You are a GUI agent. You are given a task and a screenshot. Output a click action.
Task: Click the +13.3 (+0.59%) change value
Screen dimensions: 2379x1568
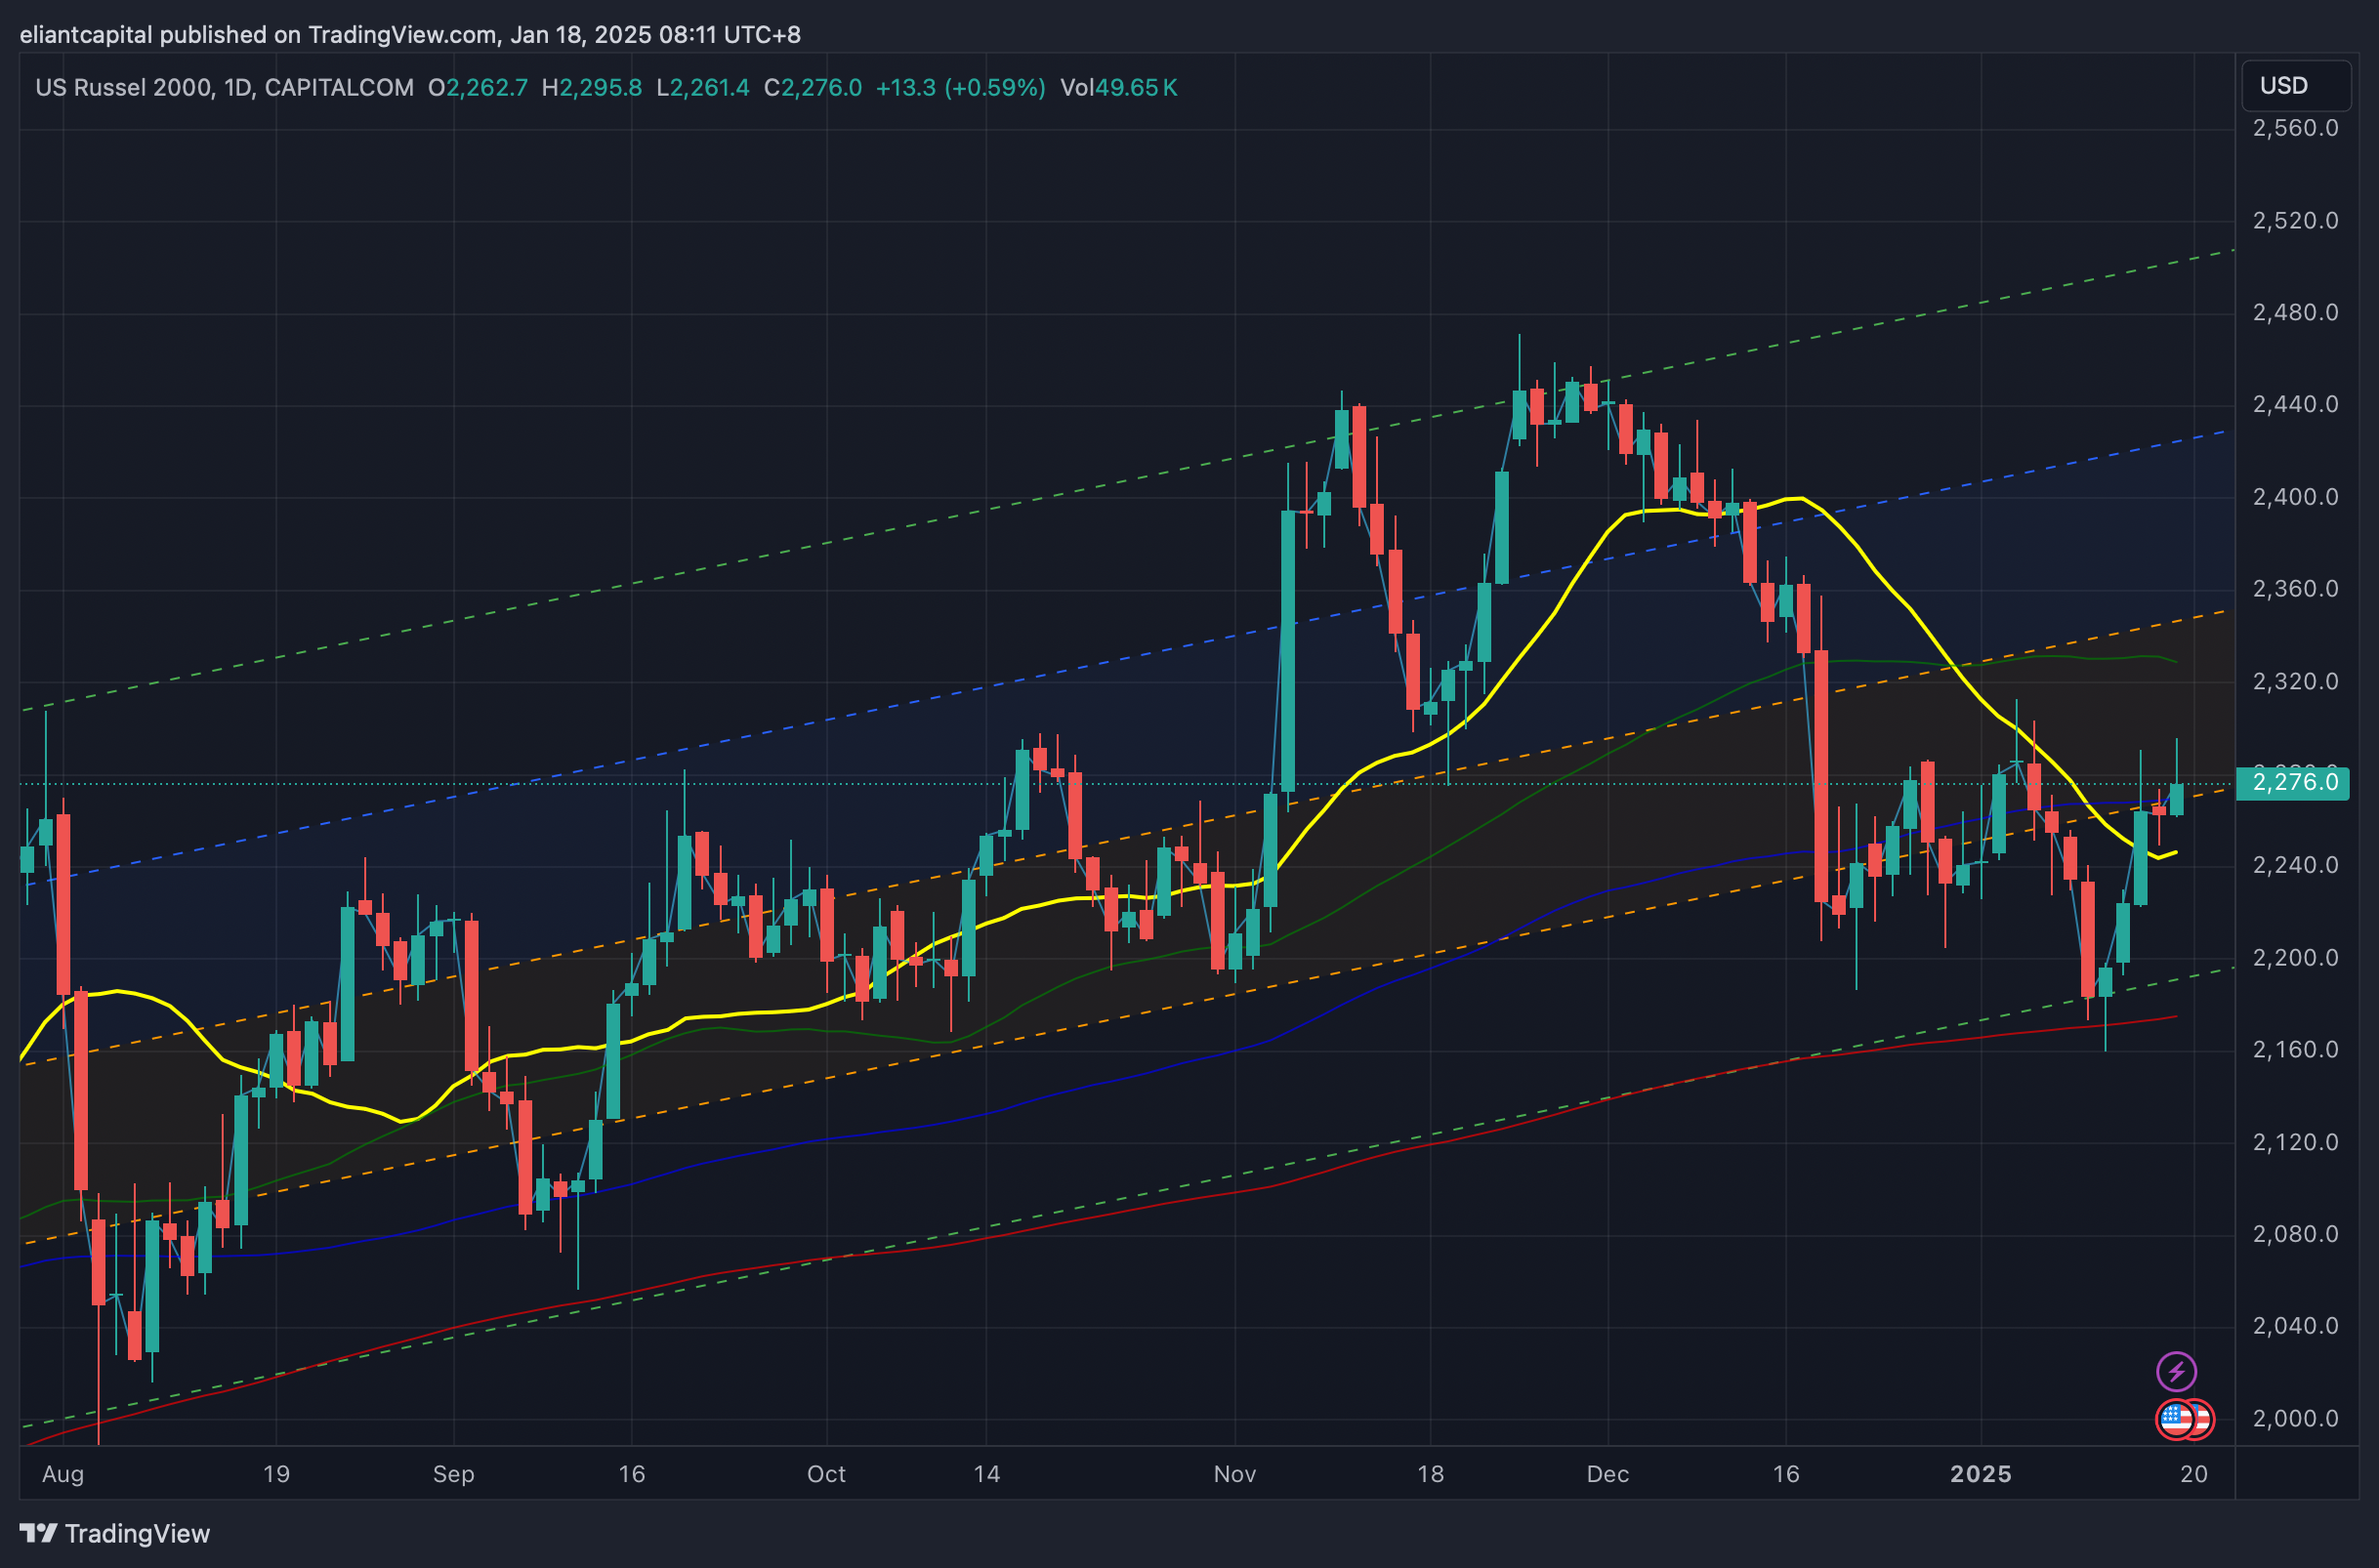pyautogui.click(x=960, y=88)
